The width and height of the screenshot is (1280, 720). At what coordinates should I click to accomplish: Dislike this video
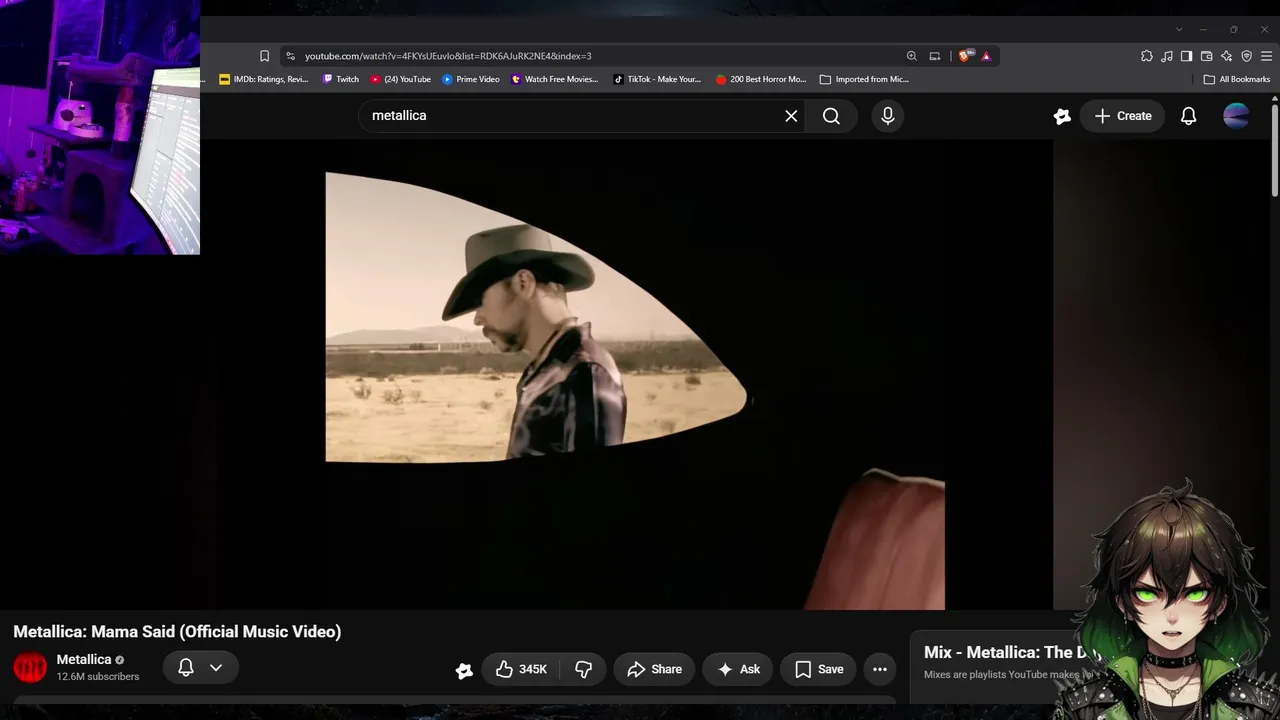[x=584, y=669]
